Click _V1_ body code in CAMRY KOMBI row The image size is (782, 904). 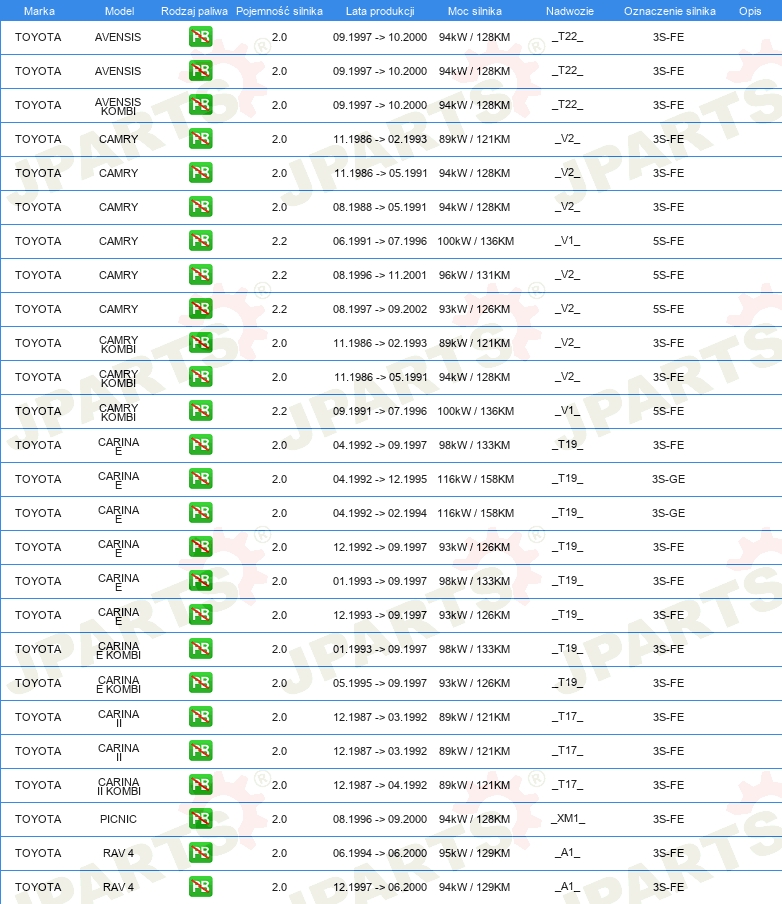568,410
